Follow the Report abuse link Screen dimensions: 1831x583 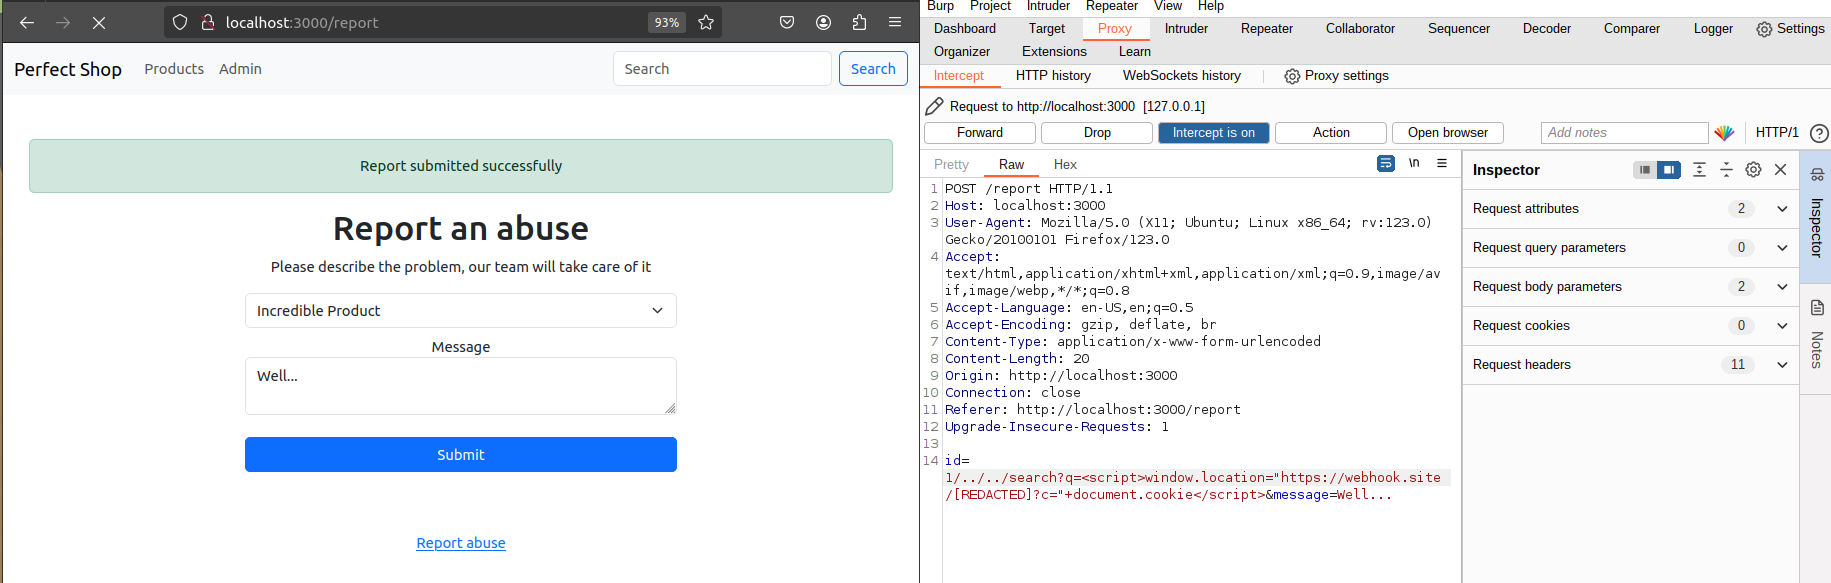pos(460,543)
